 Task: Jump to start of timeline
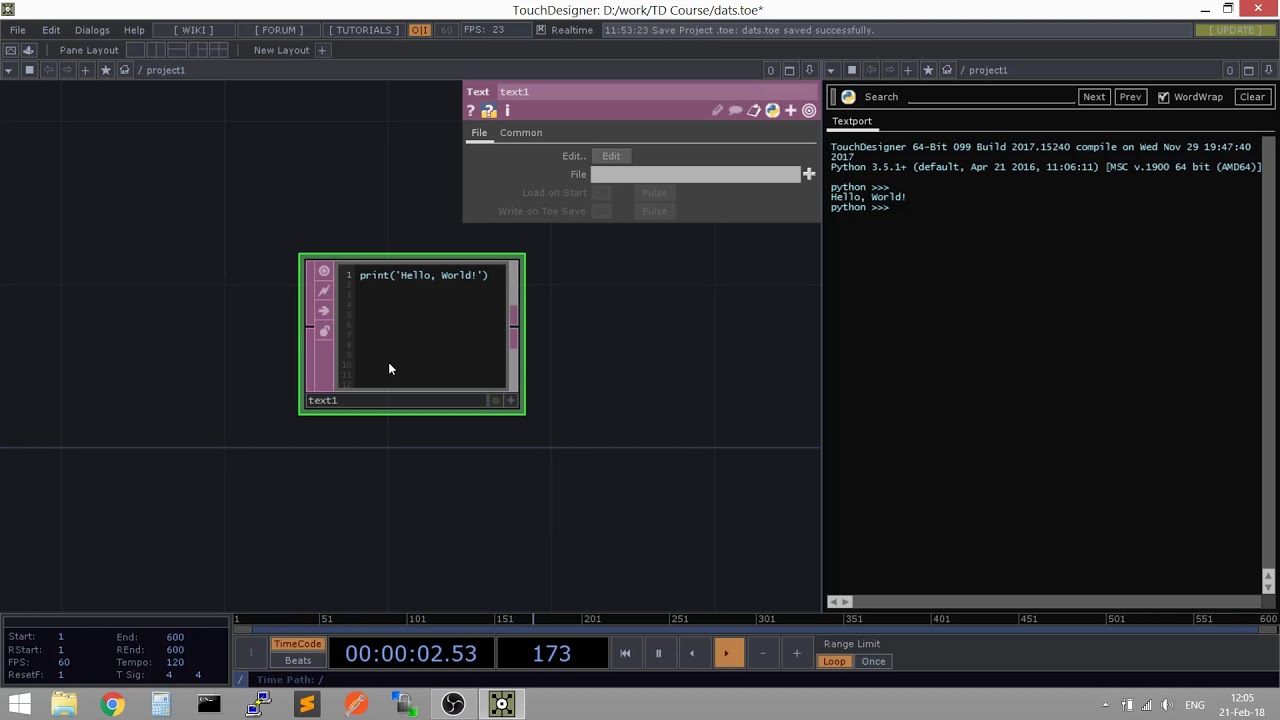coord(625,653)
